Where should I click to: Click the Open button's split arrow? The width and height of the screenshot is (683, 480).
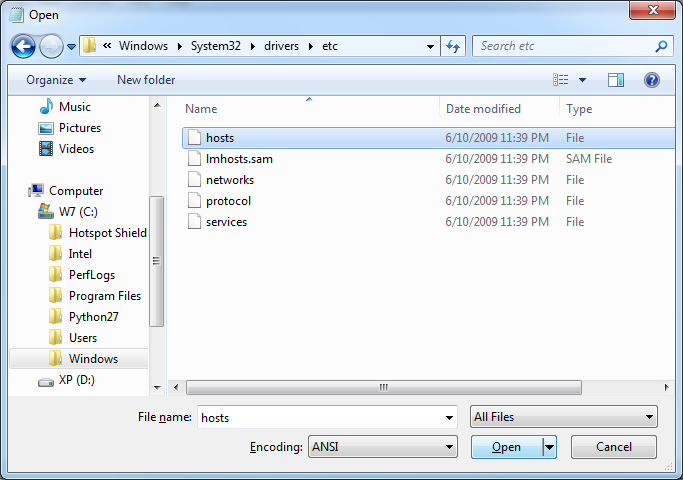click(x=549, y=447)
